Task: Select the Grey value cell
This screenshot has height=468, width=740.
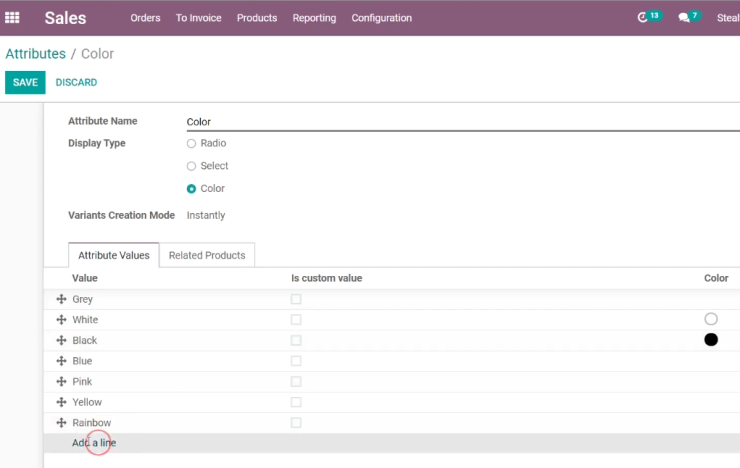Action: (x=83, y=300)
